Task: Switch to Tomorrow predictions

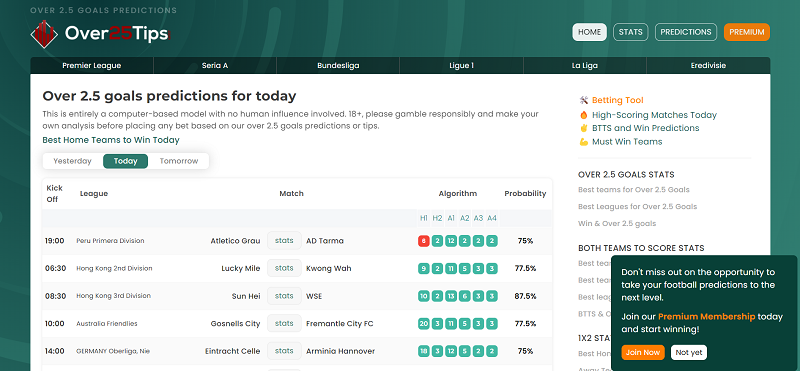Action: tap(179, 161)
